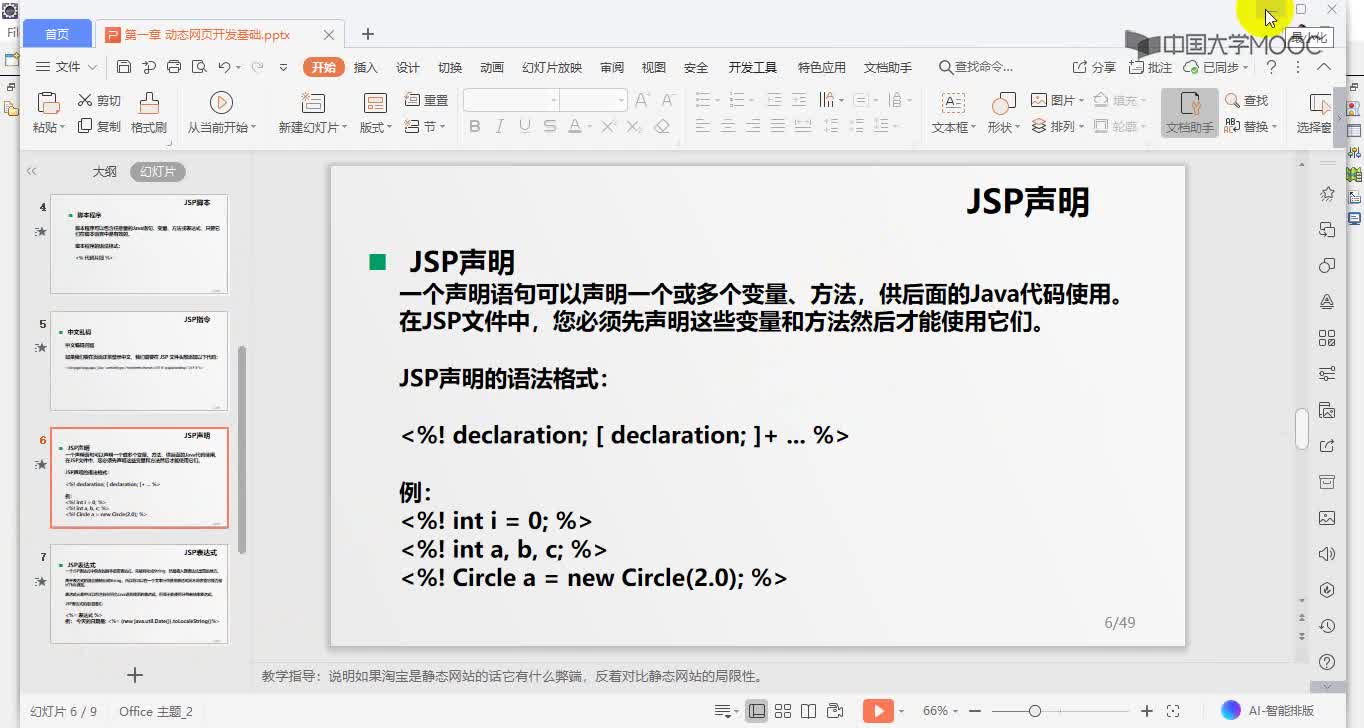Open the Picture (图片) dropdown
Screen dimensions: 1364x728
[x=1058, y=100]
